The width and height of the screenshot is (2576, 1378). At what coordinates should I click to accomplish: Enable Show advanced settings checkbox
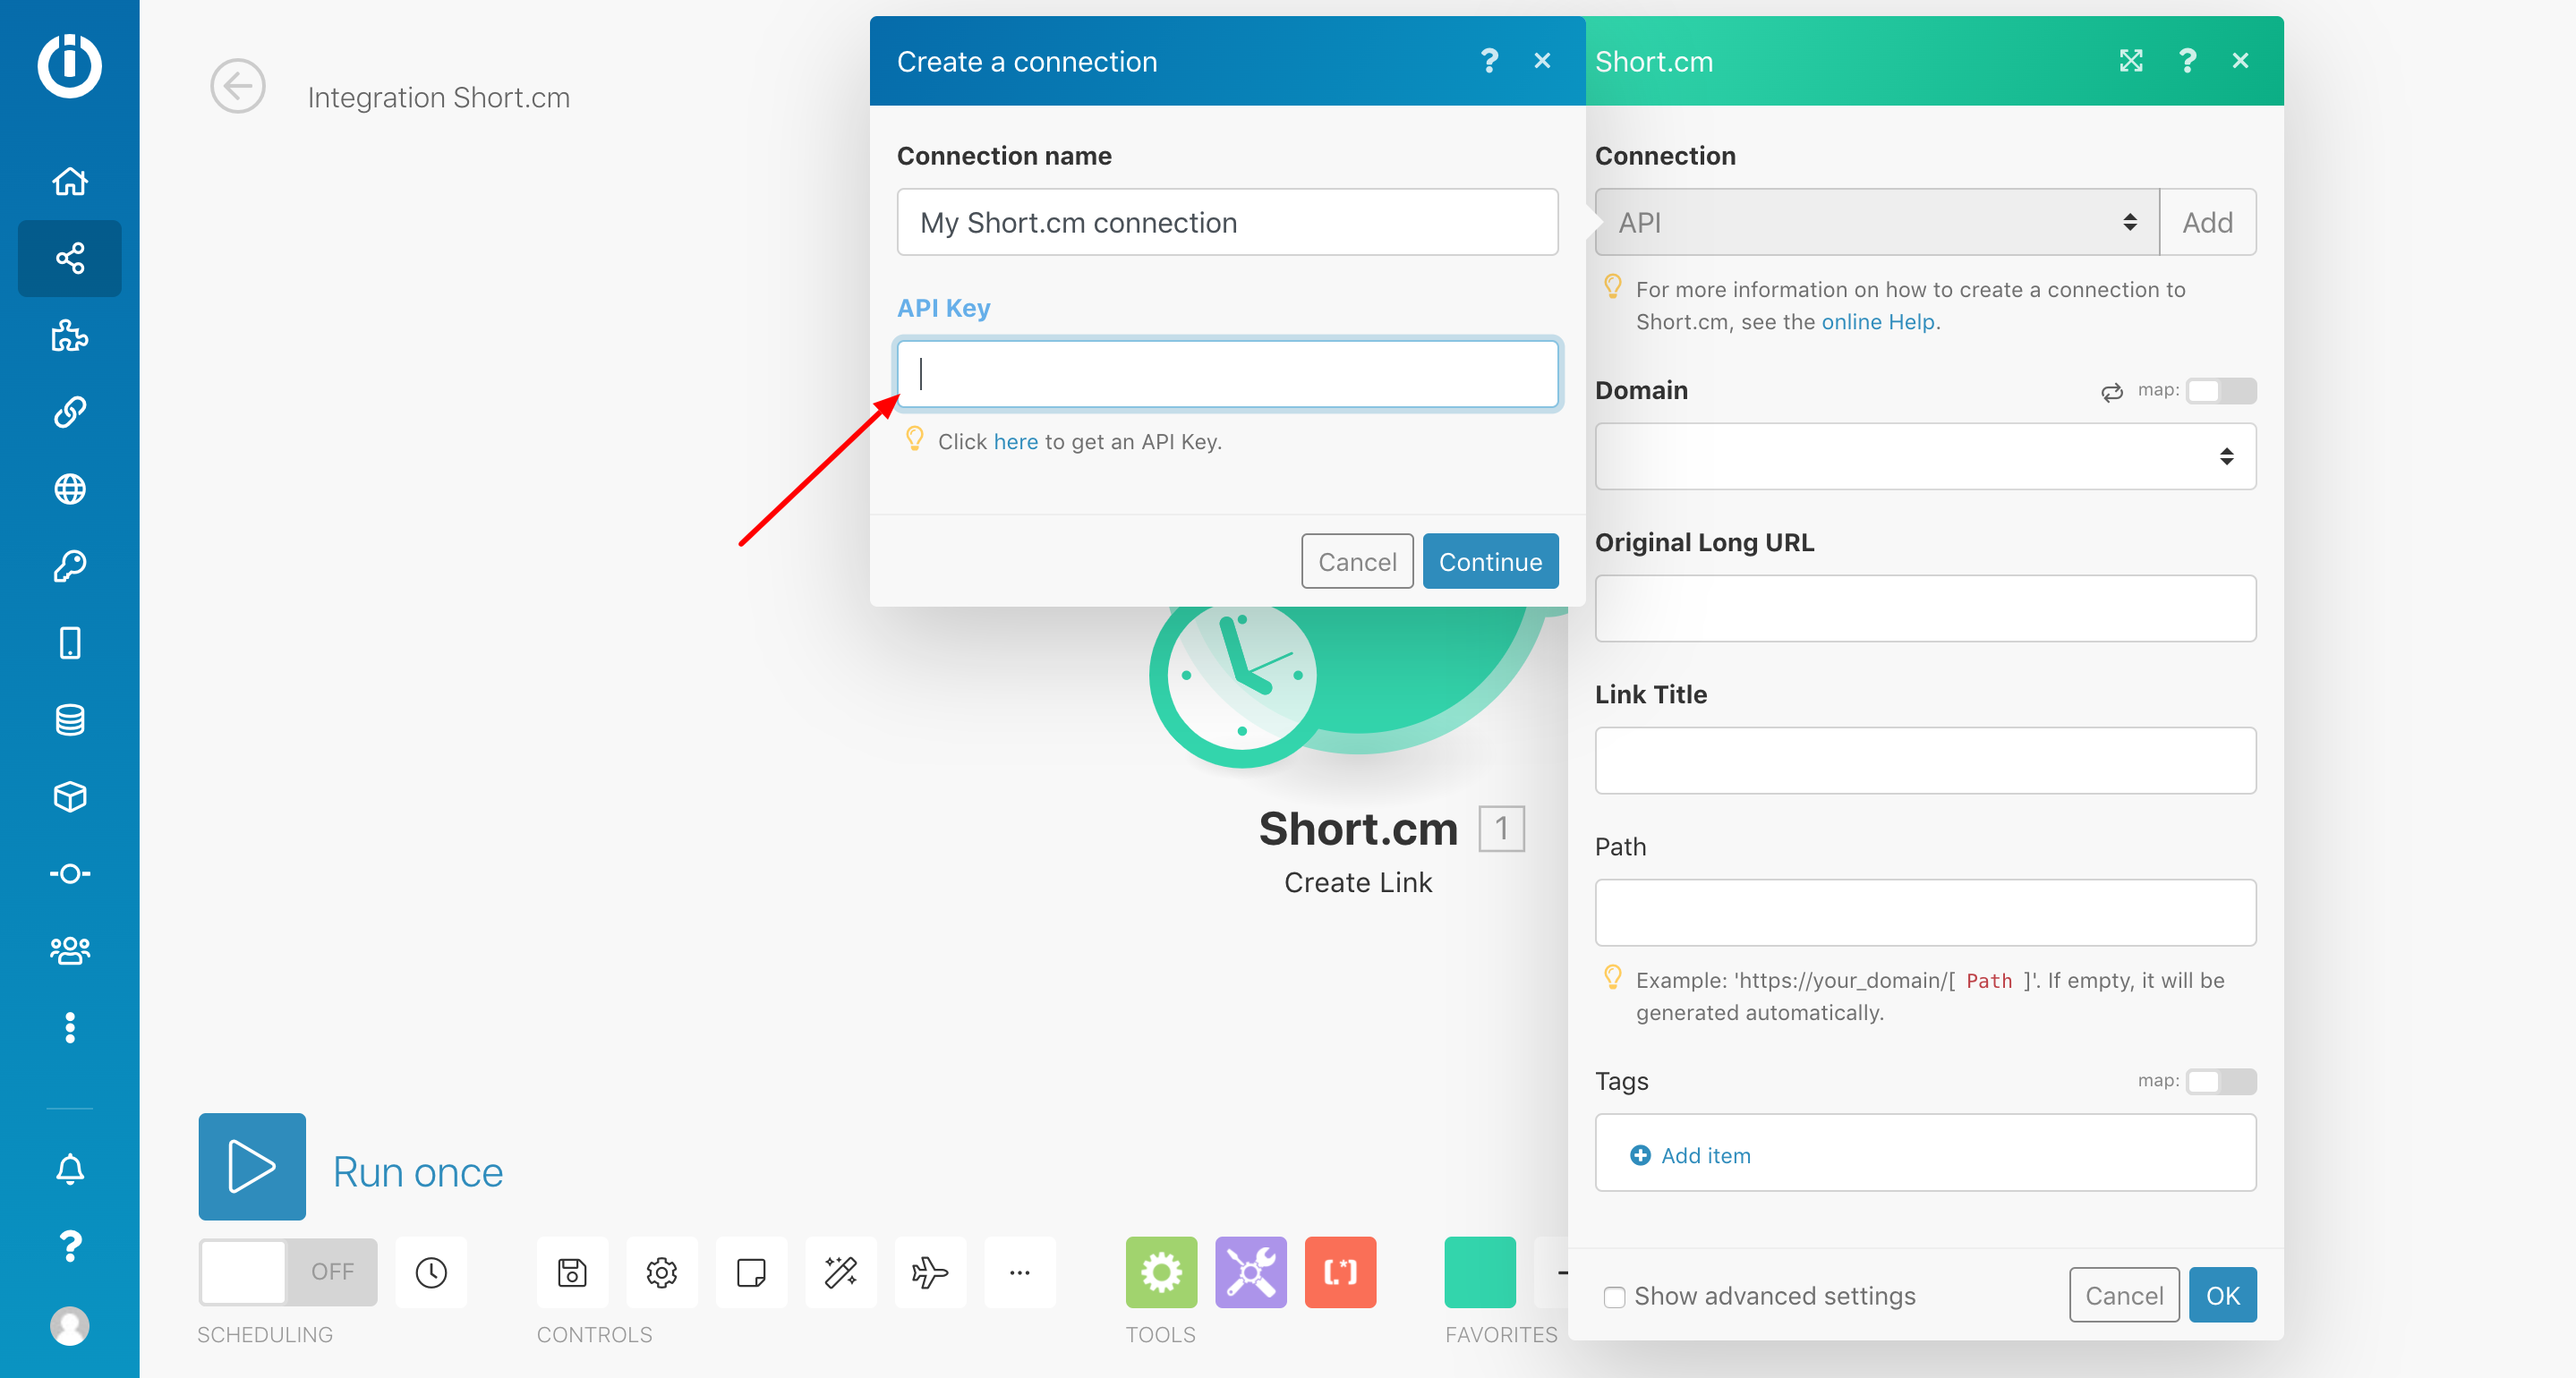tap(1614, 1296)
